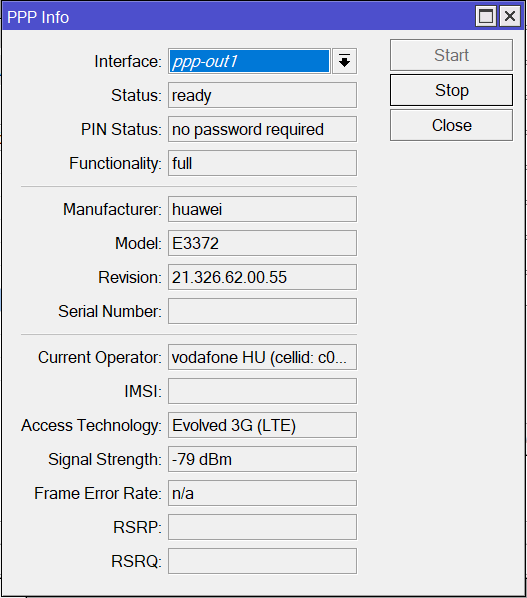This screenshot has height=598, width=527.
Task: Click the Manufacturer field showing huawei
Action: 262,209
